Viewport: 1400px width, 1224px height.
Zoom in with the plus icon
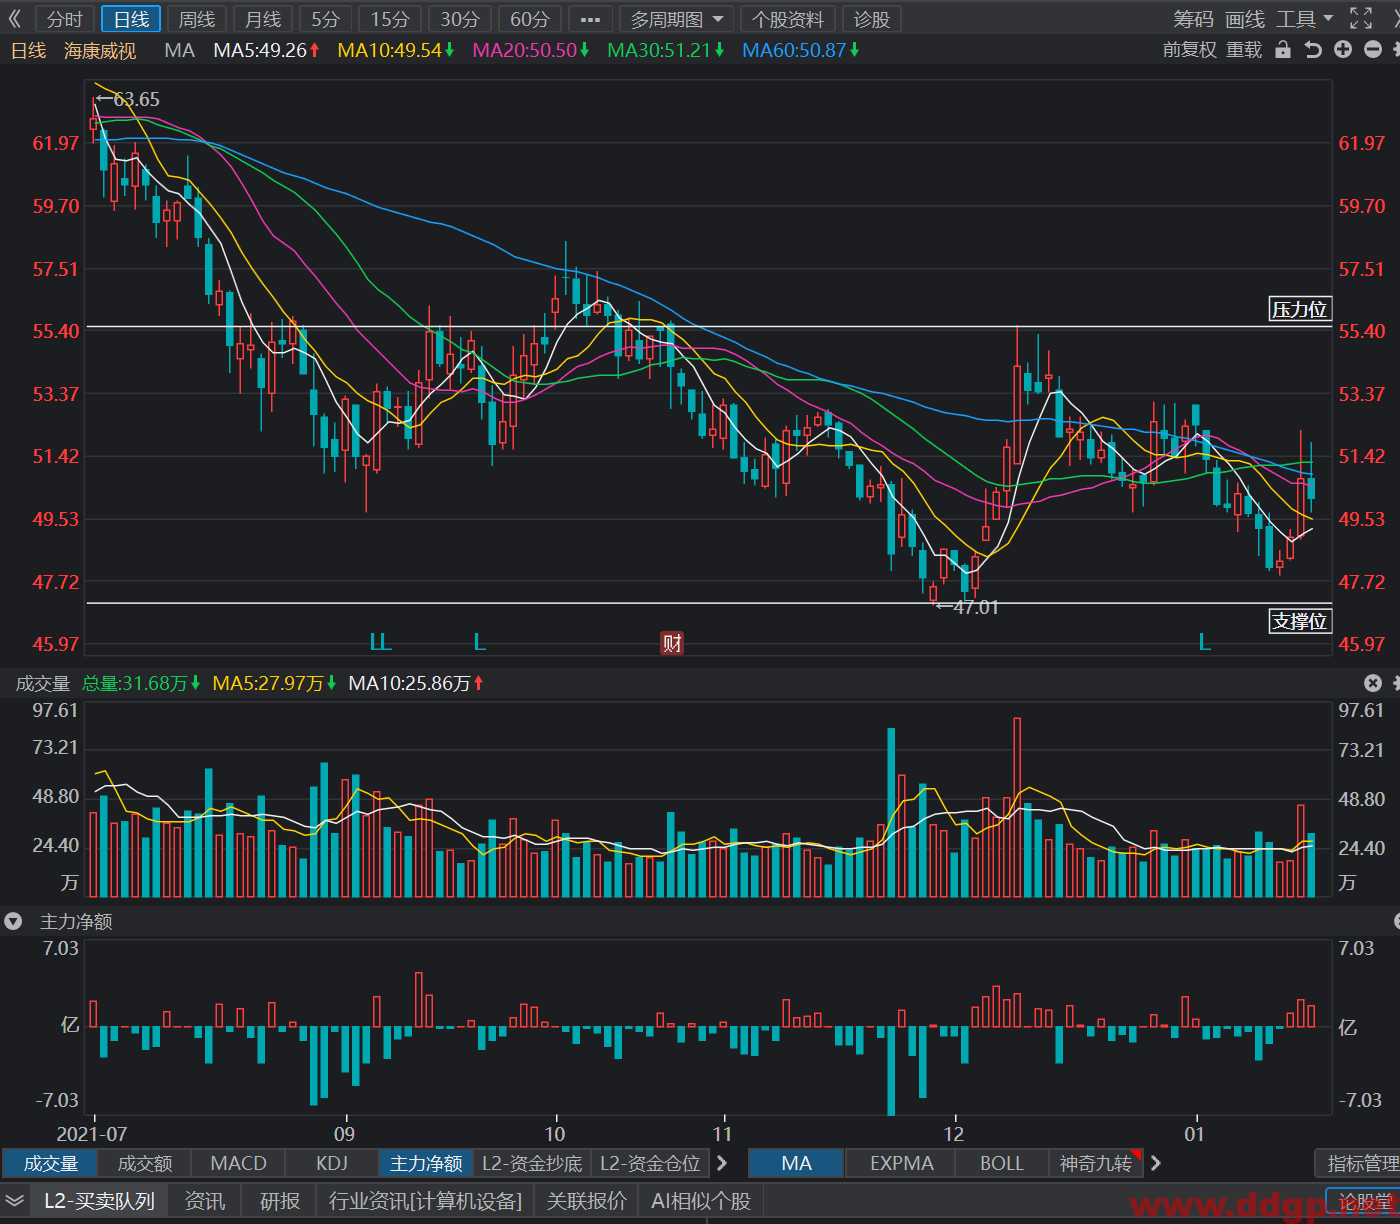[1343, 50]
